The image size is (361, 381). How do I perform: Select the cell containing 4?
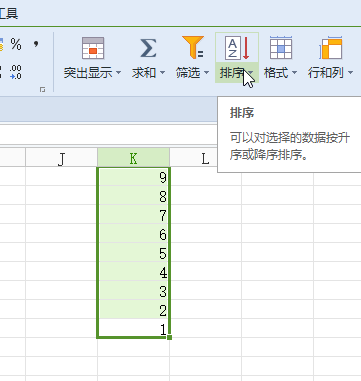(x=133, y=271)
